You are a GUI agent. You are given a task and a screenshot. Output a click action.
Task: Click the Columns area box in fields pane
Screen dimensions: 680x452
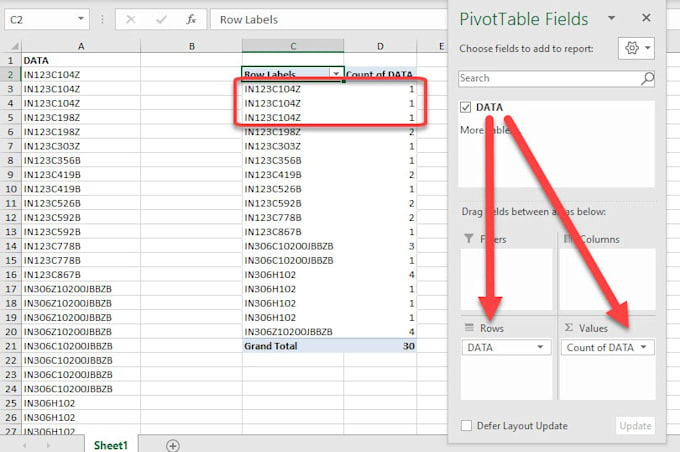(608, 279)
